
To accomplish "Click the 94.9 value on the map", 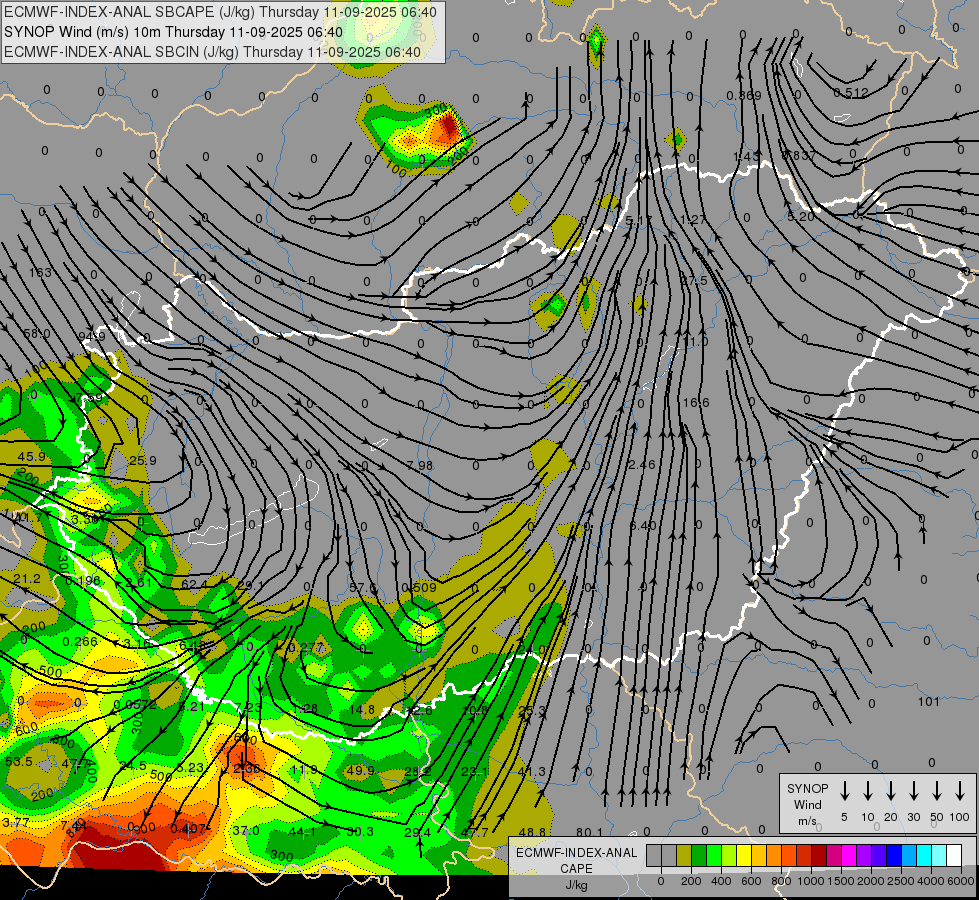I will (x=92, y=337).
